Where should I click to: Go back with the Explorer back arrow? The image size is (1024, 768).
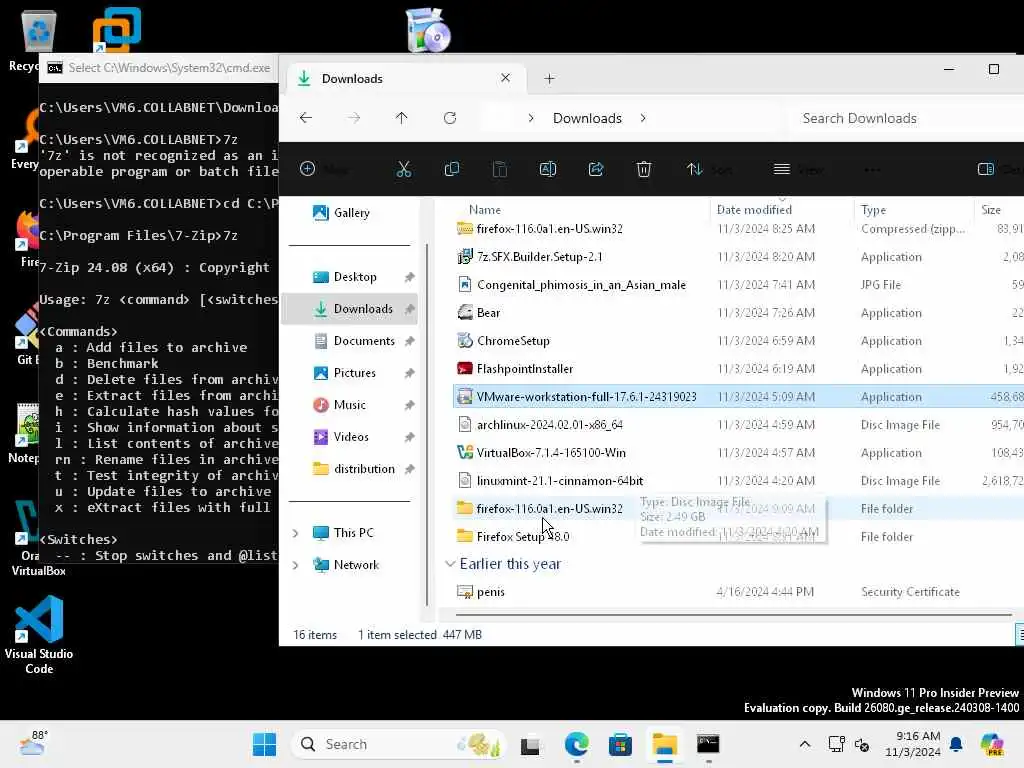point(306,118)
